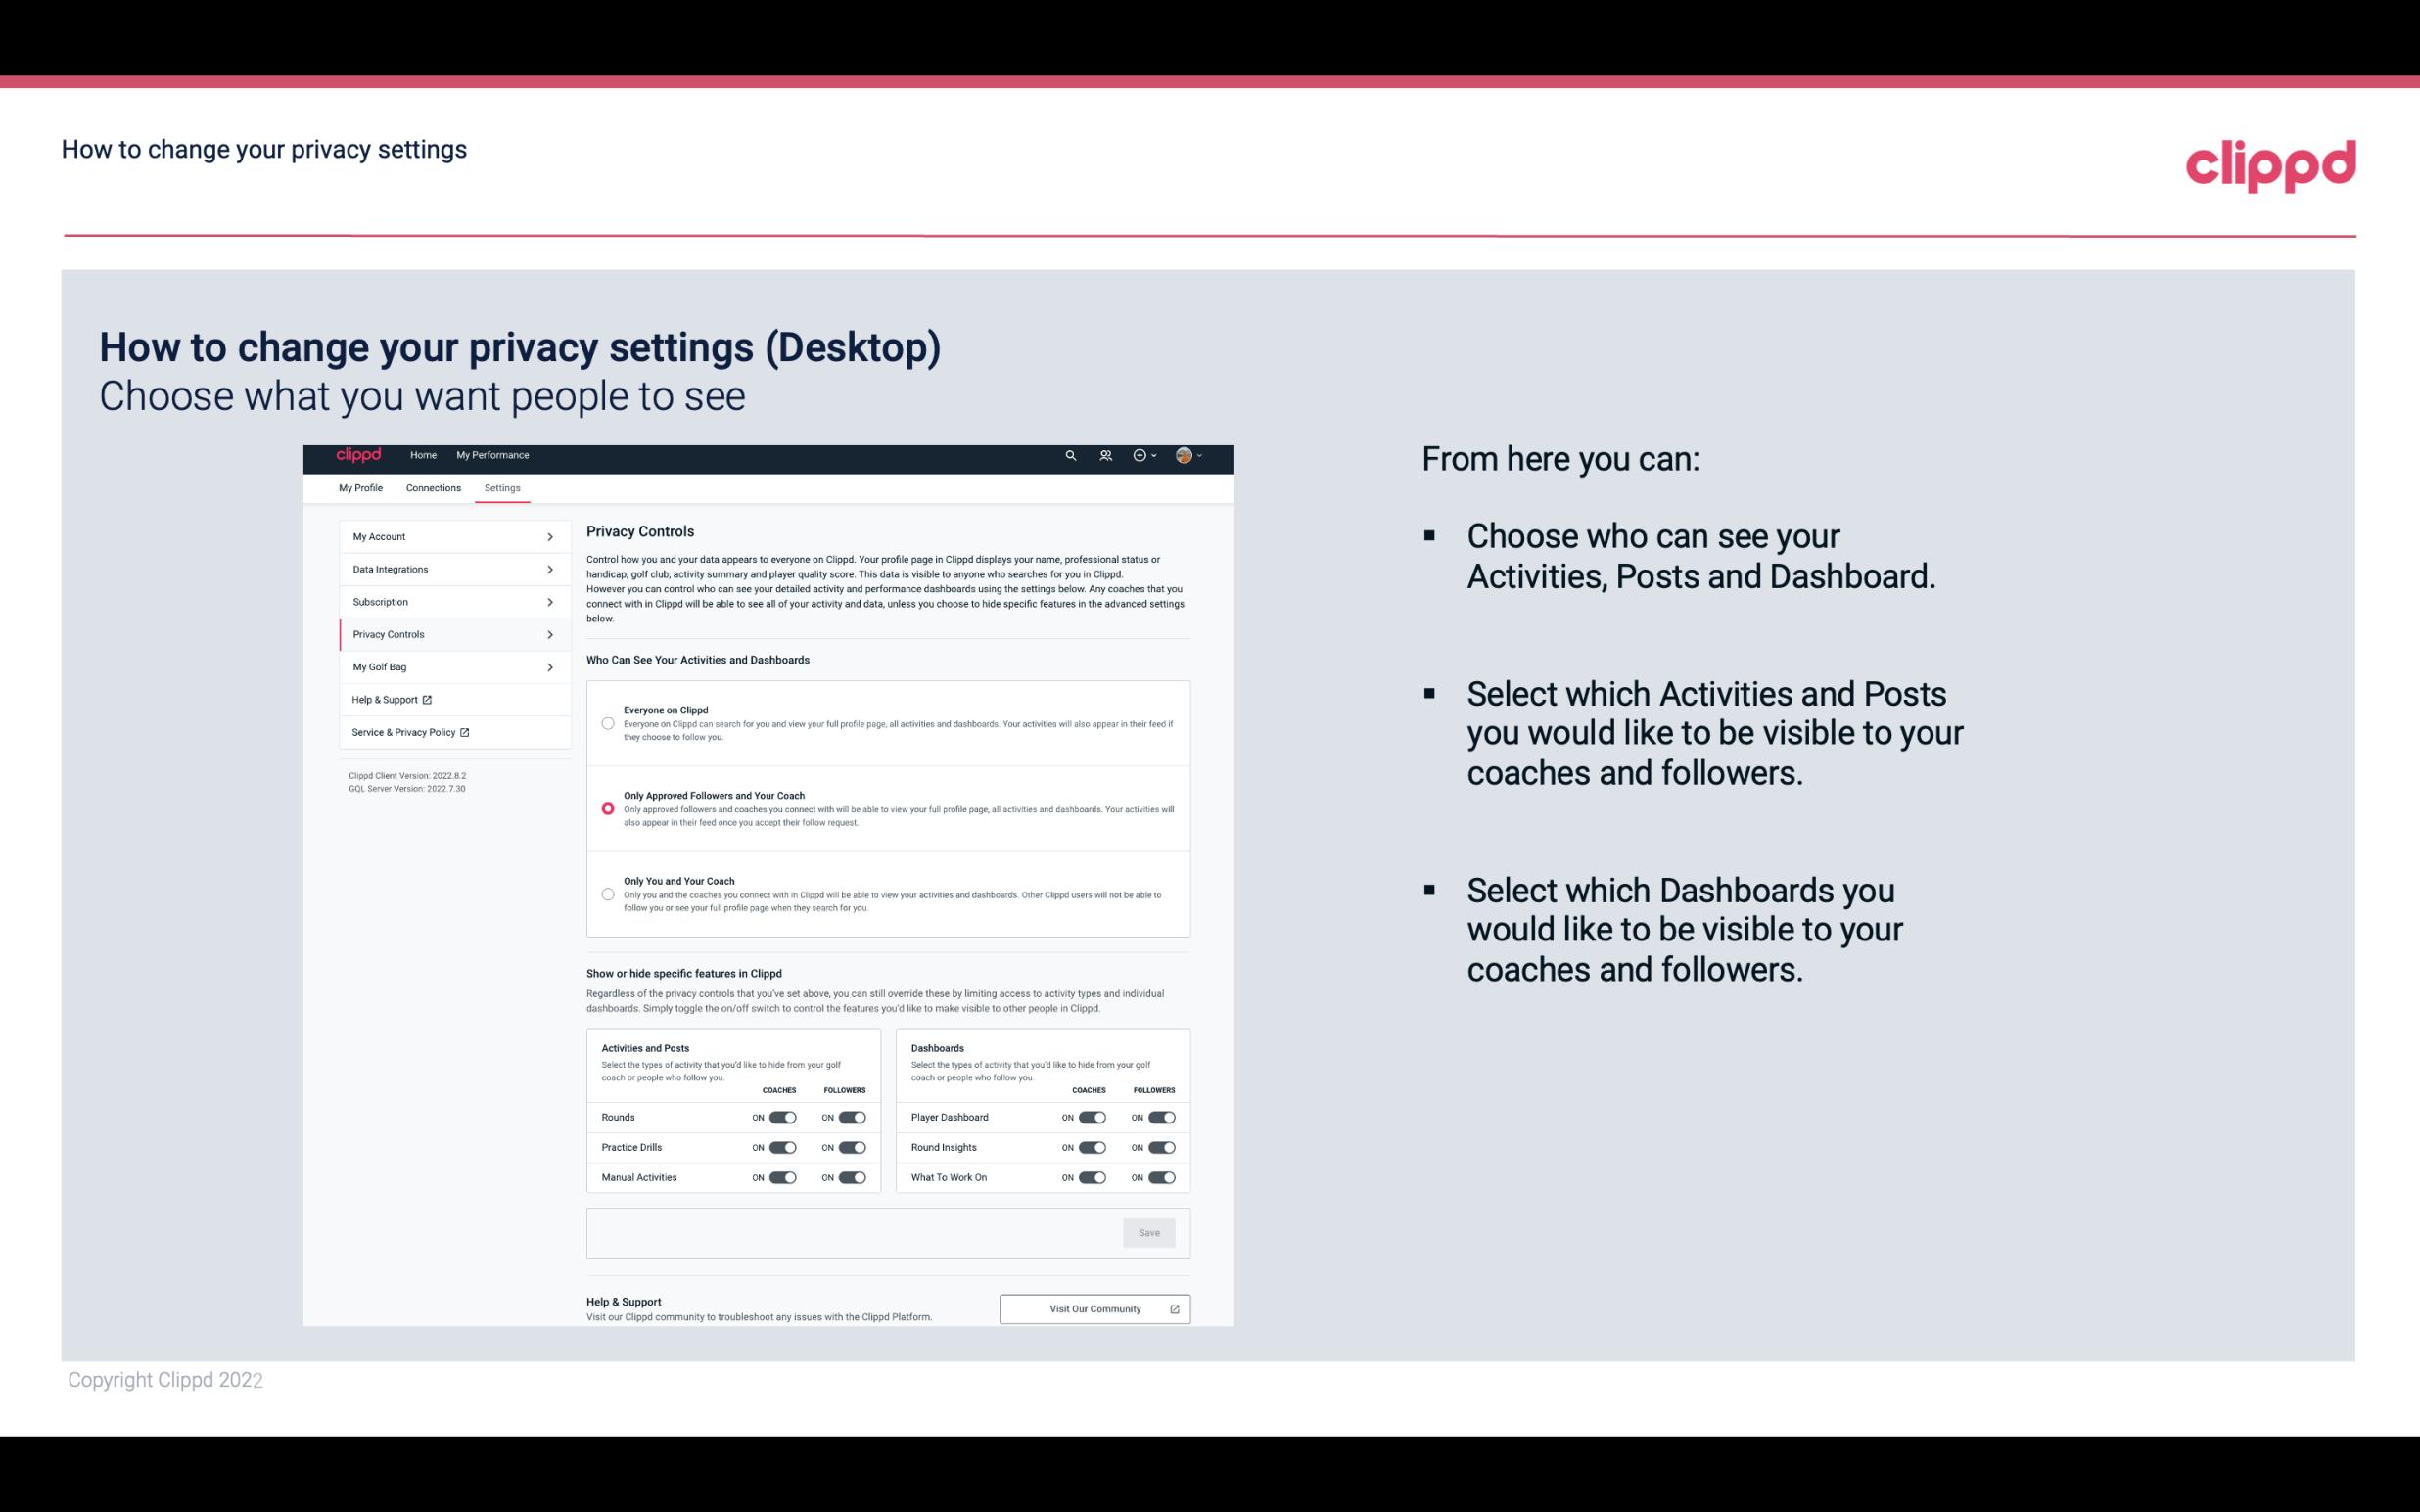This screenshot has width=2420, height=1512.
Task: Click the search icon in the top bar
Action: point(1070,456)
